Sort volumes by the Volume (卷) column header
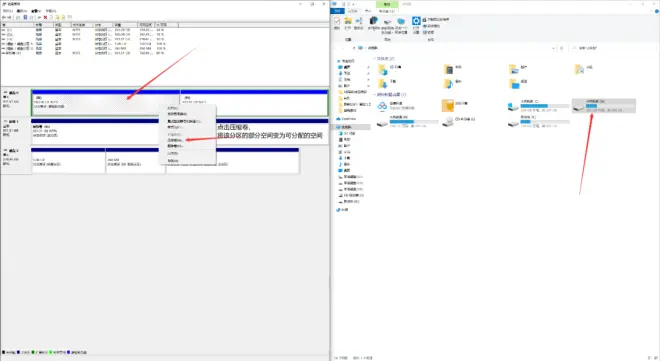Image resolution: width=660 pixels, height=361 pixels. click(17, 25)
